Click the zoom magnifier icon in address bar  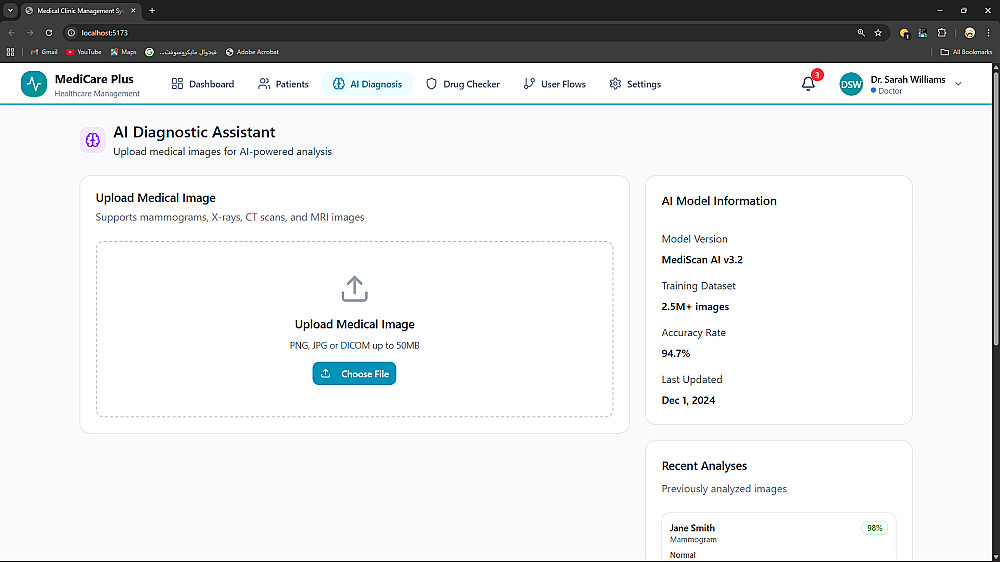861,33
